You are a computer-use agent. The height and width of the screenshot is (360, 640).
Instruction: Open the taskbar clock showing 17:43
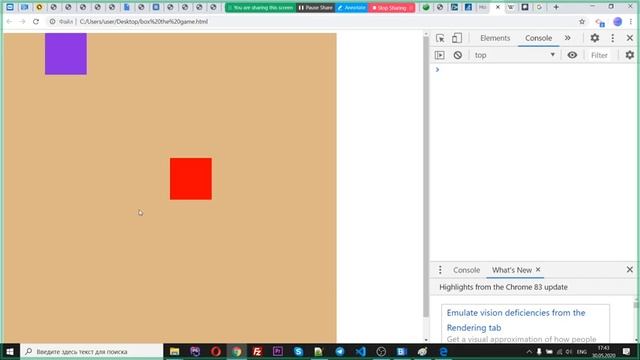click(604, 351)
